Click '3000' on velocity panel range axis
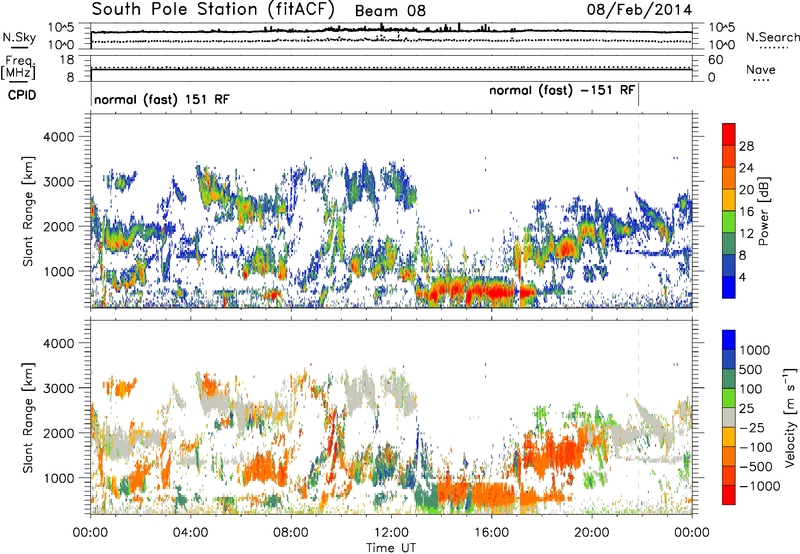Screen dimensions: 800x554 coord(58,388)
